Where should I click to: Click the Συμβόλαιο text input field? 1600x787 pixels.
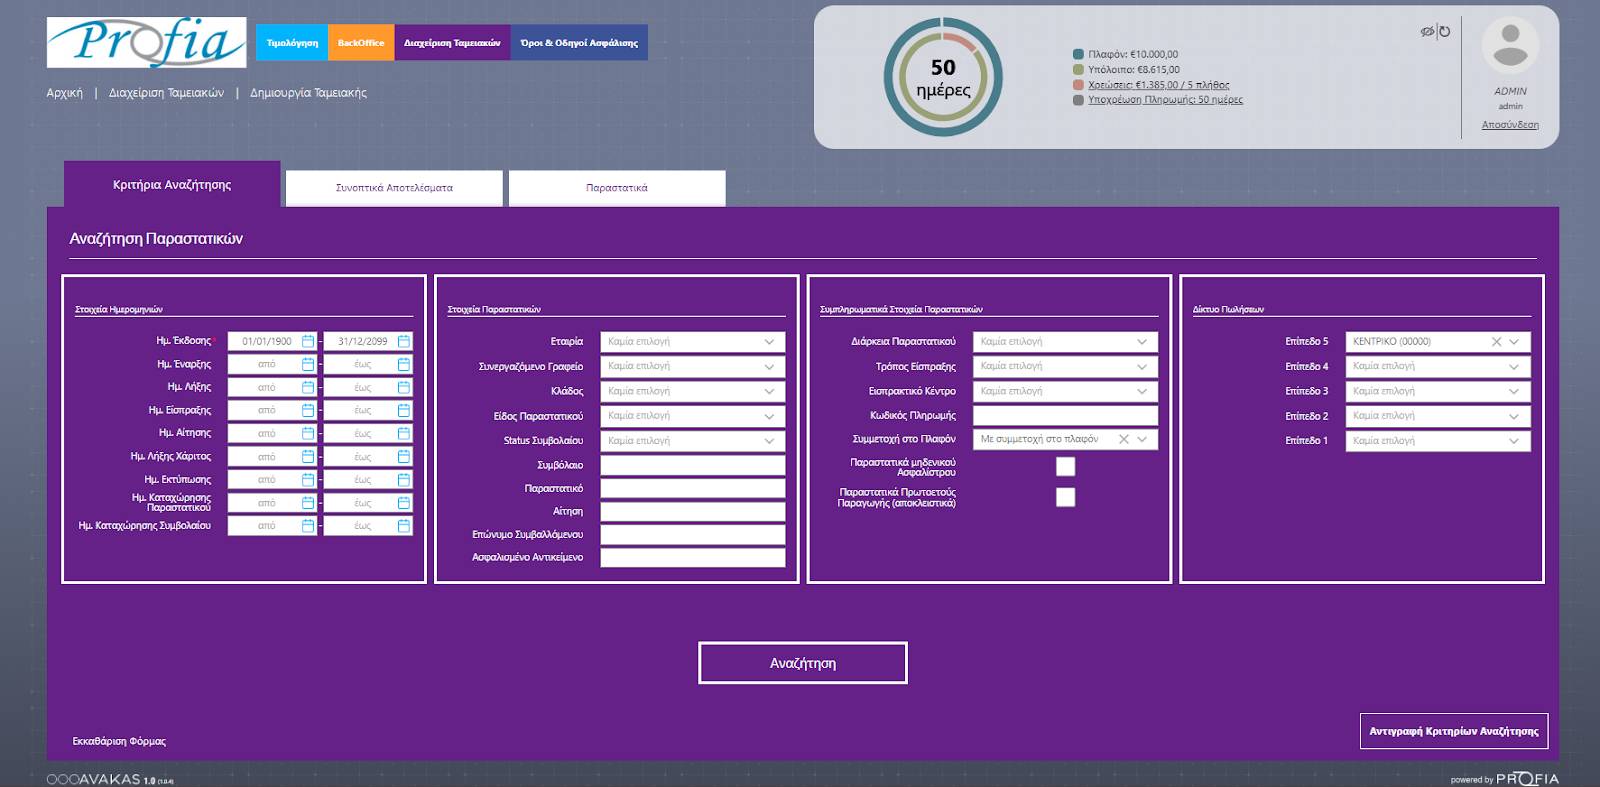(692, 466)
